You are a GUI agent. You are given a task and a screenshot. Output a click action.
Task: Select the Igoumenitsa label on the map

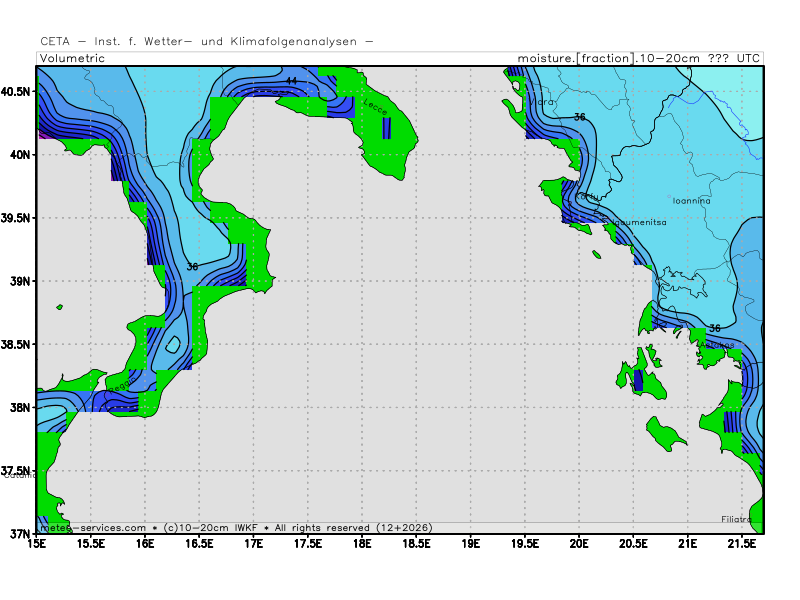point(634,222)
